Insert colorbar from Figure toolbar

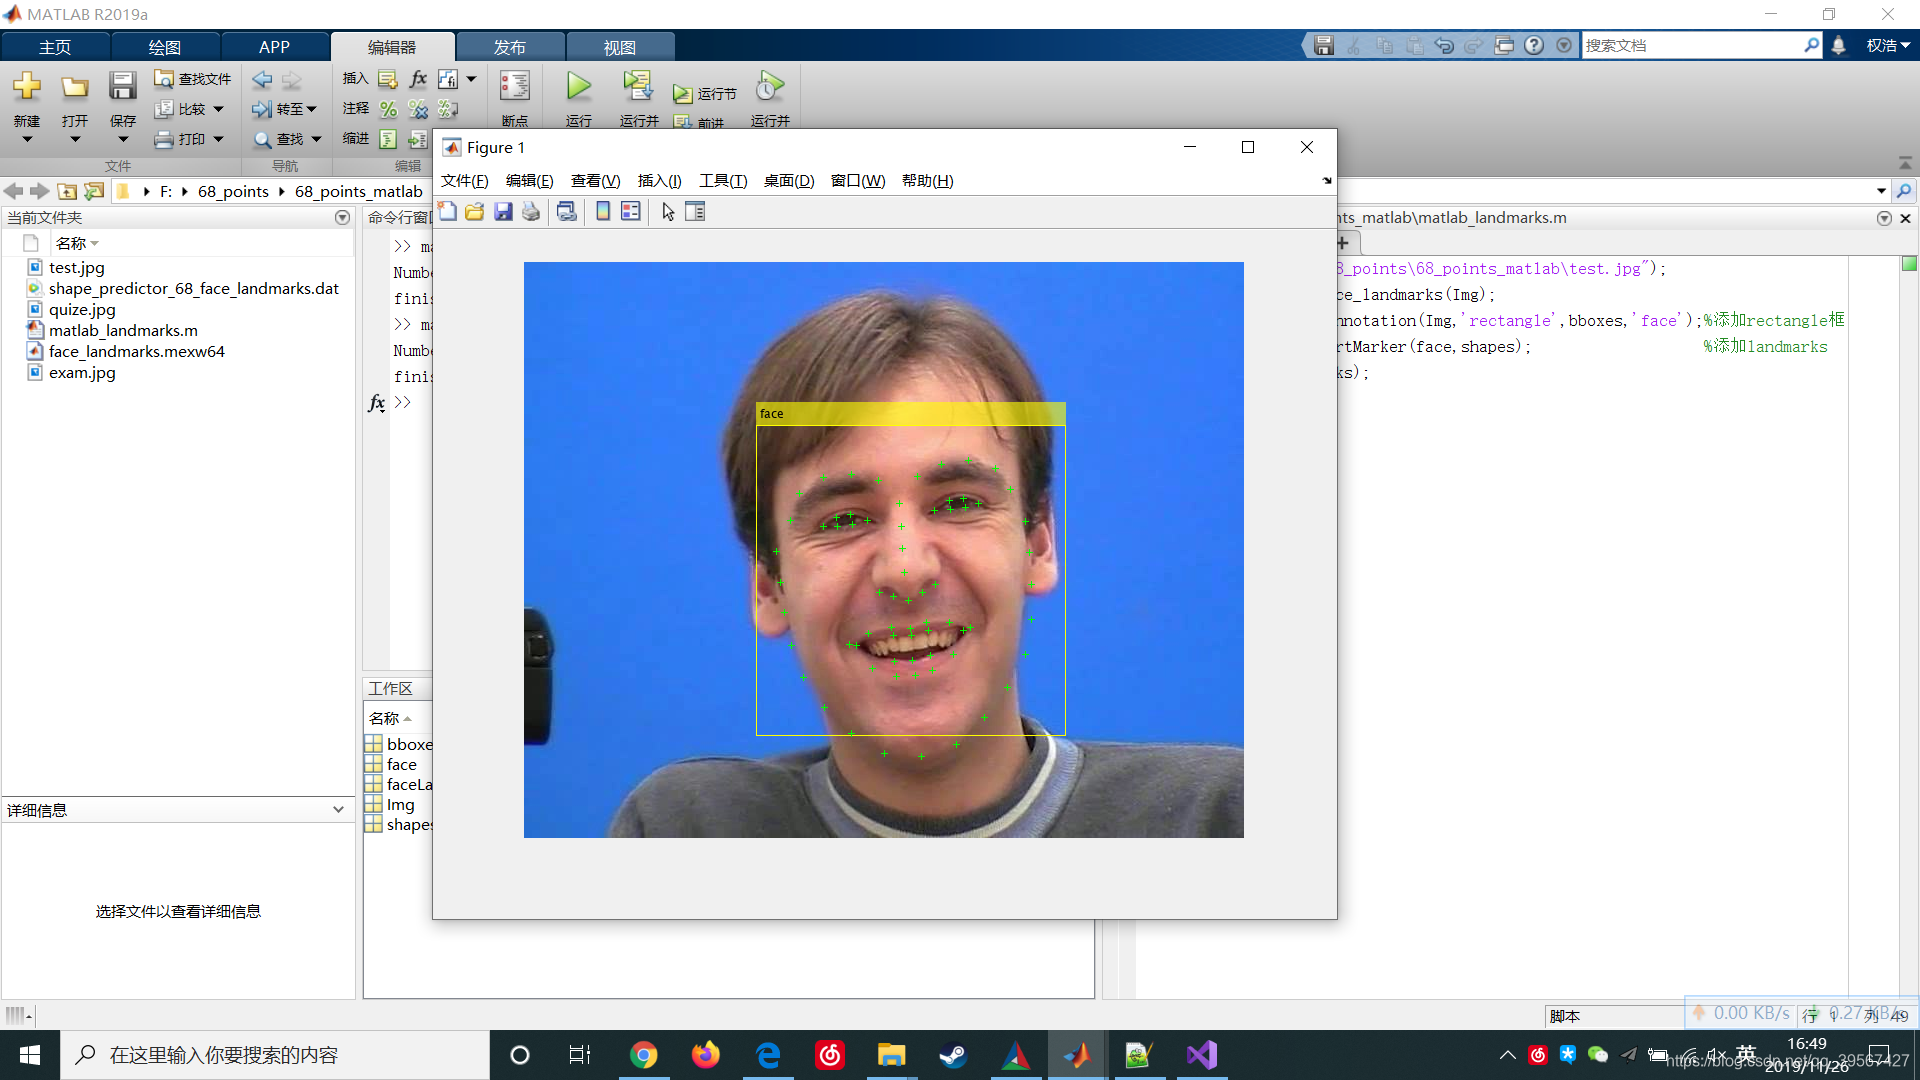pos(603,211)
